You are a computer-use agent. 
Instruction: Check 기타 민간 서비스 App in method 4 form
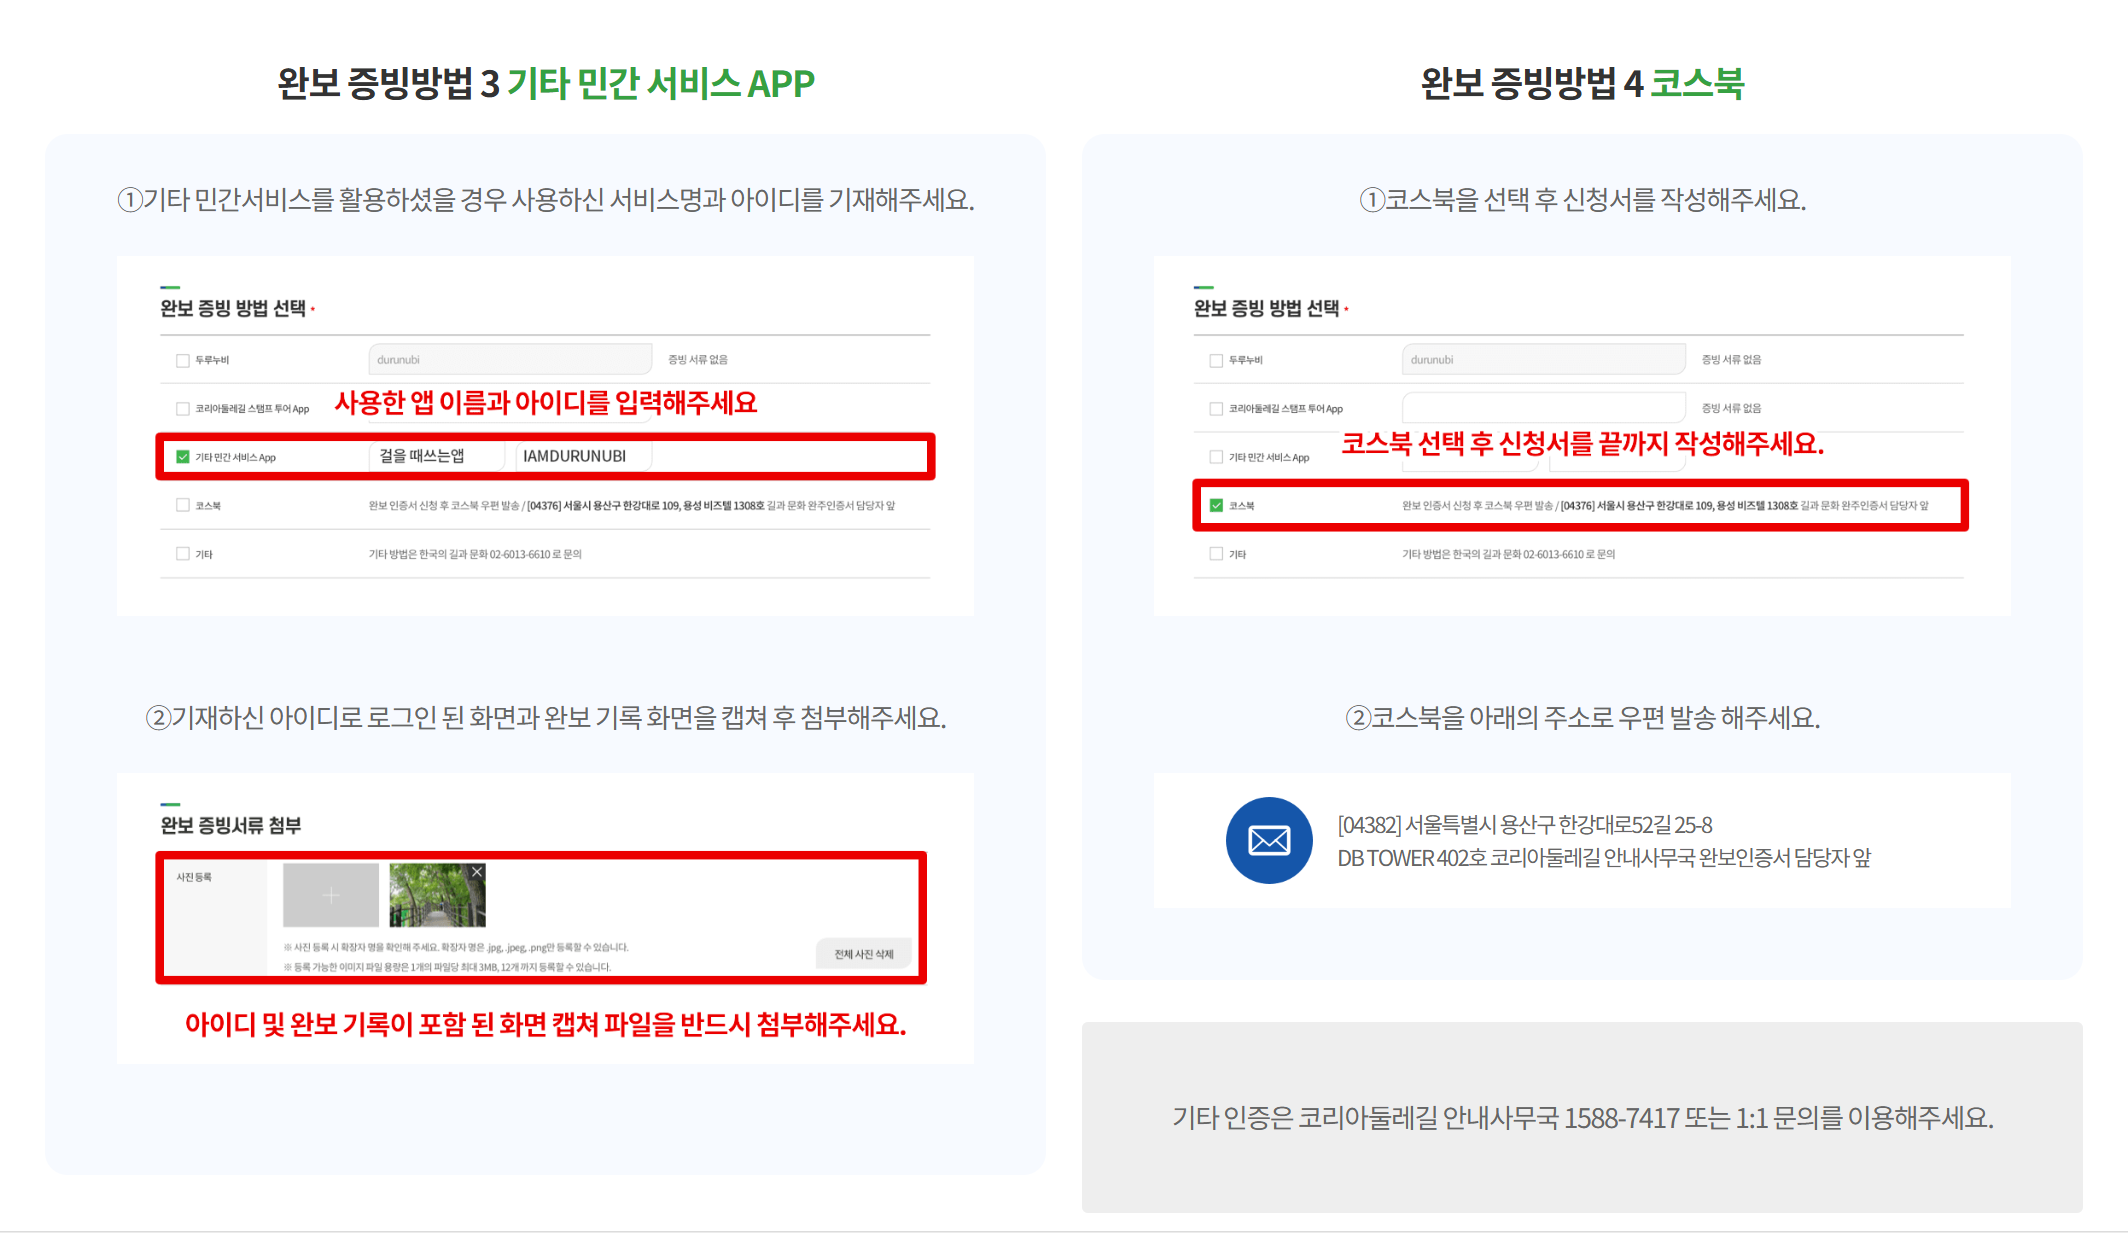pyautogui.click(x=1216, y=457)
